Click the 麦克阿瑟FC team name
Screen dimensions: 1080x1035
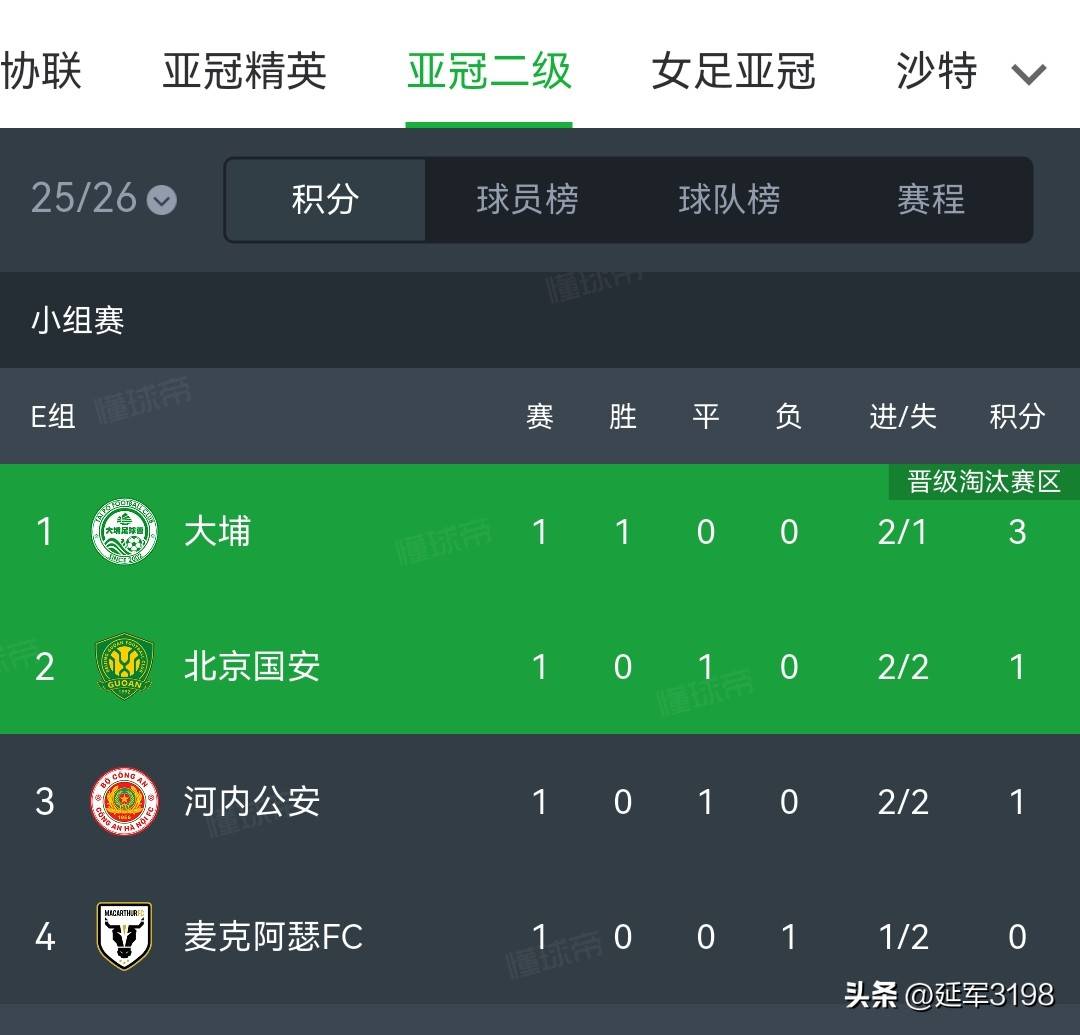coord(271,937)
